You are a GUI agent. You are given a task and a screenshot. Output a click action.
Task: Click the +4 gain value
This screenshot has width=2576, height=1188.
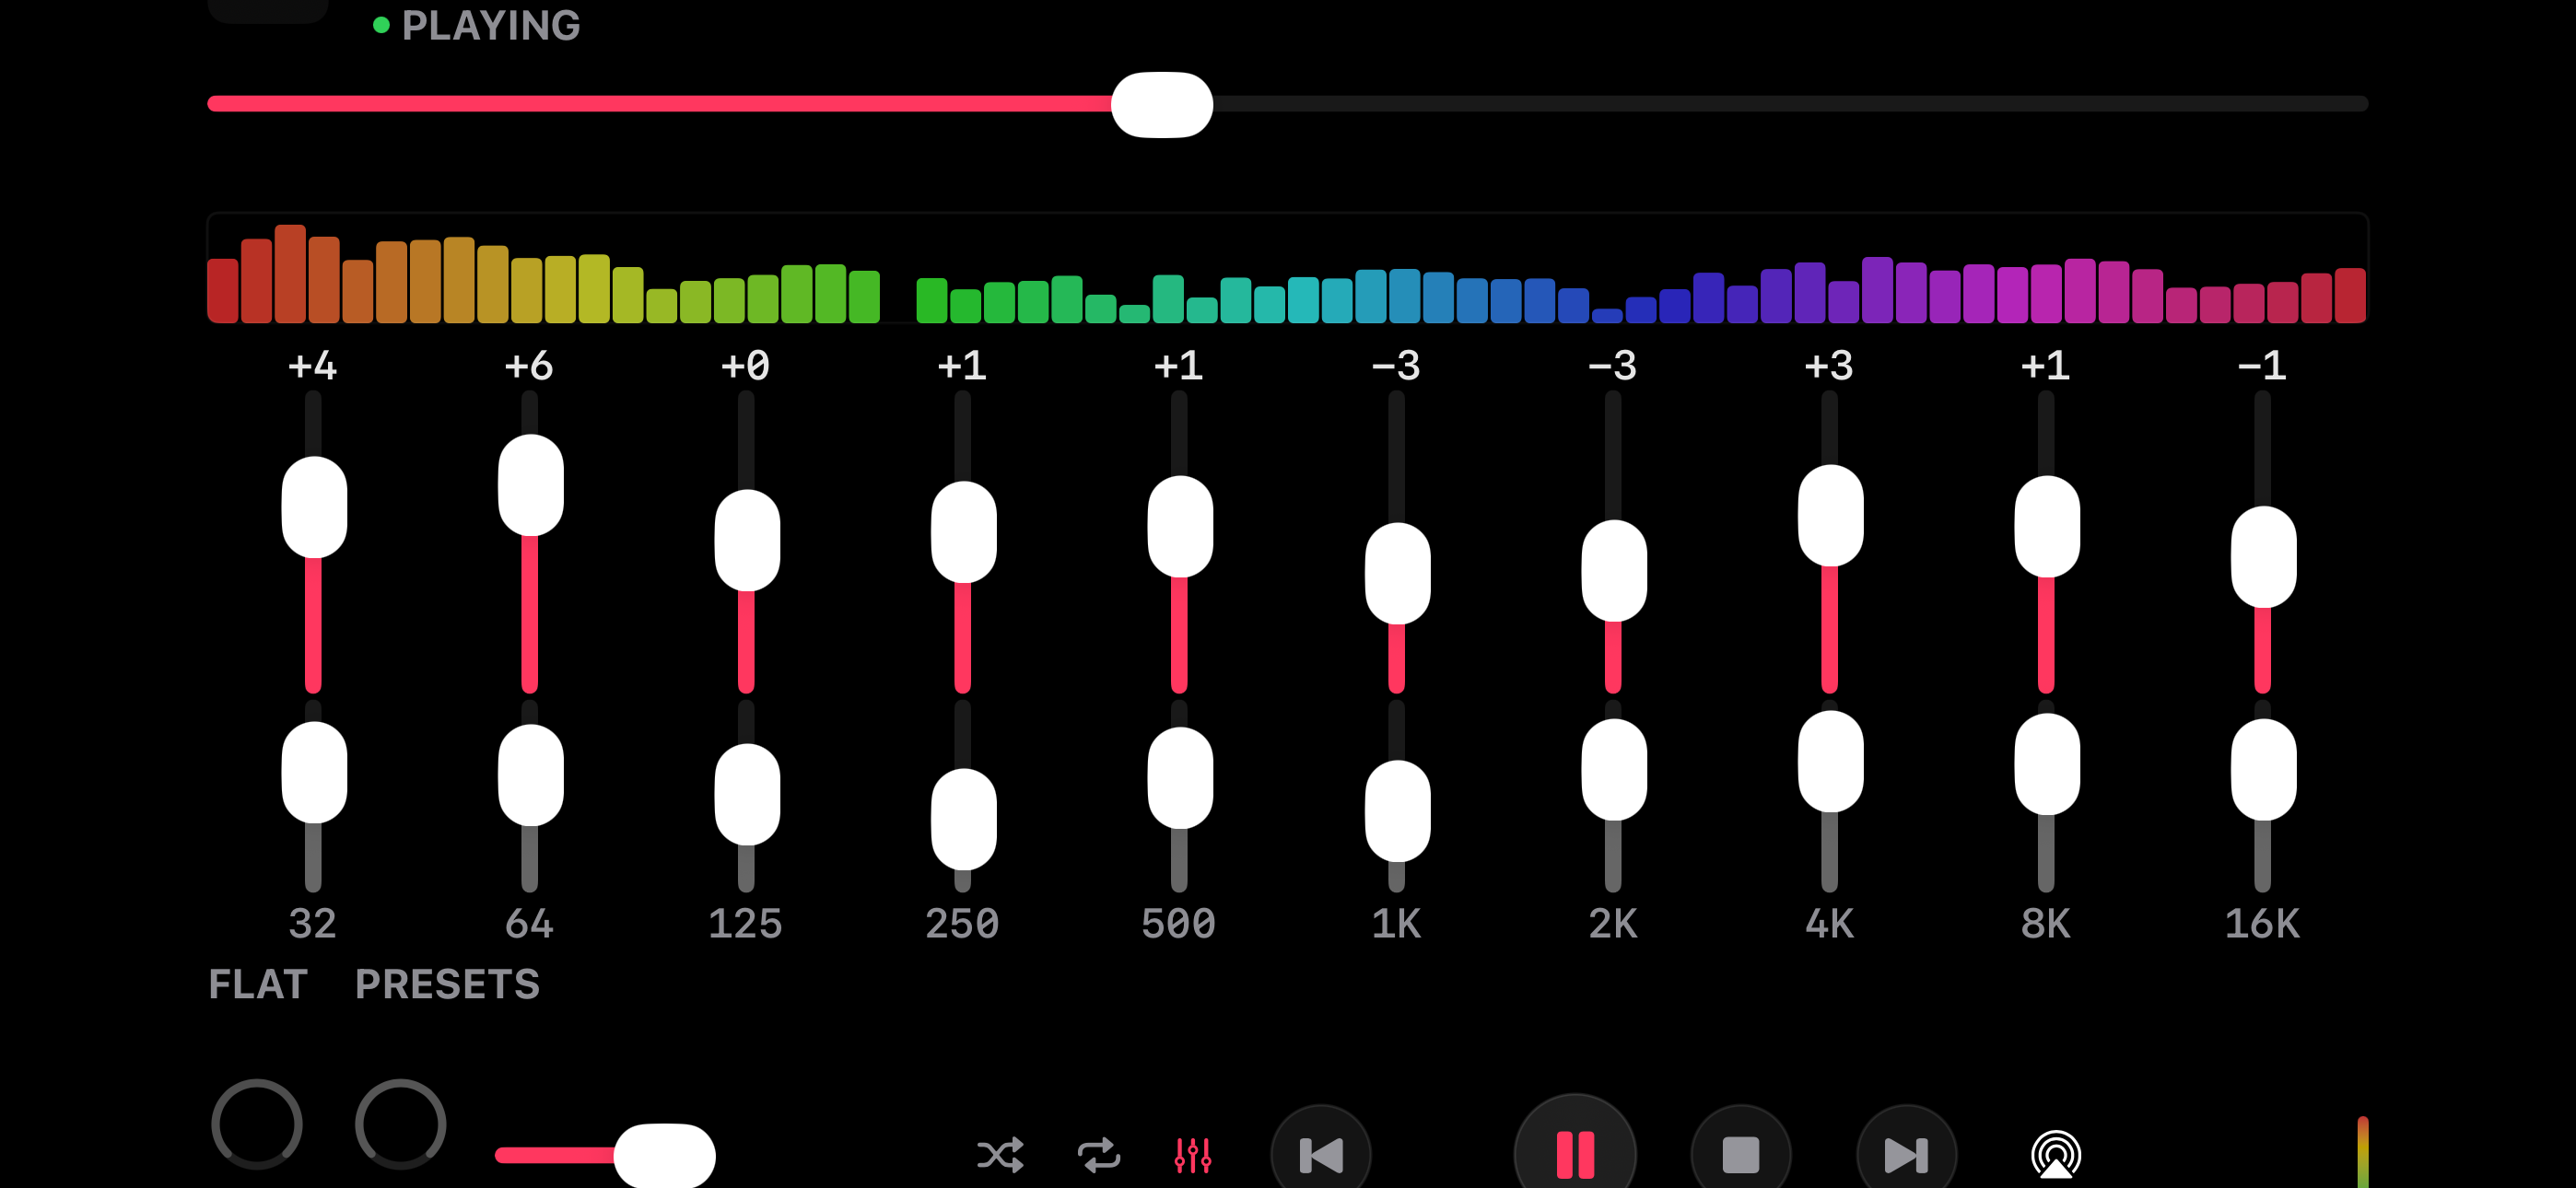pos(312,366)
